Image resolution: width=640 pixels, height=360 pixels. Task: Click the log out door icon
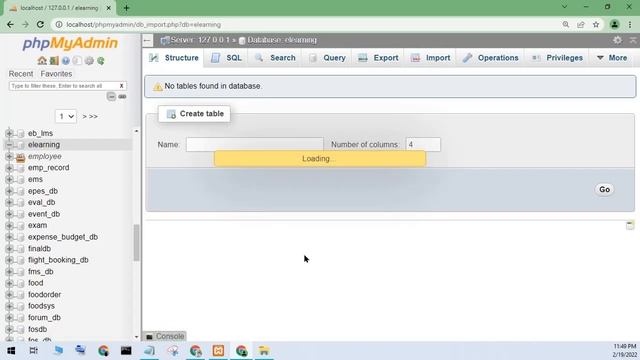[54, 61]
